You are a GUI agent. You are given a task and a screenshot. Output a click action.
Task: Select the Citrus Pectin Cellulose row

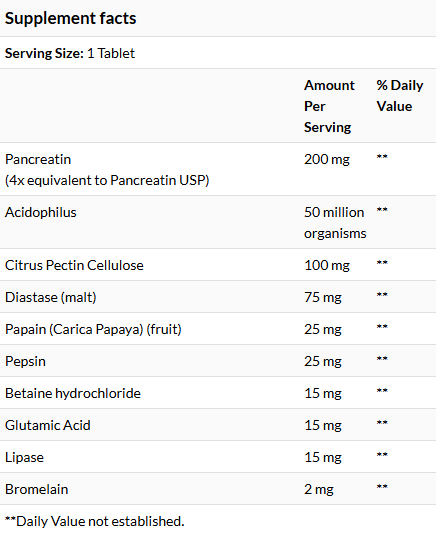click(x=218, y=265)
